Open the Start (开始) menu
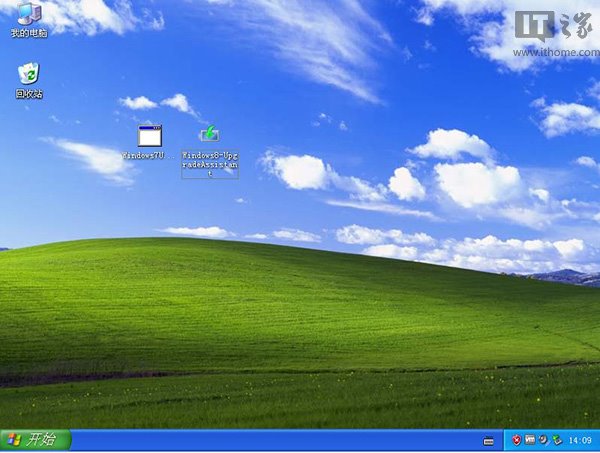 pyautogui.click(x=35, y=440)
